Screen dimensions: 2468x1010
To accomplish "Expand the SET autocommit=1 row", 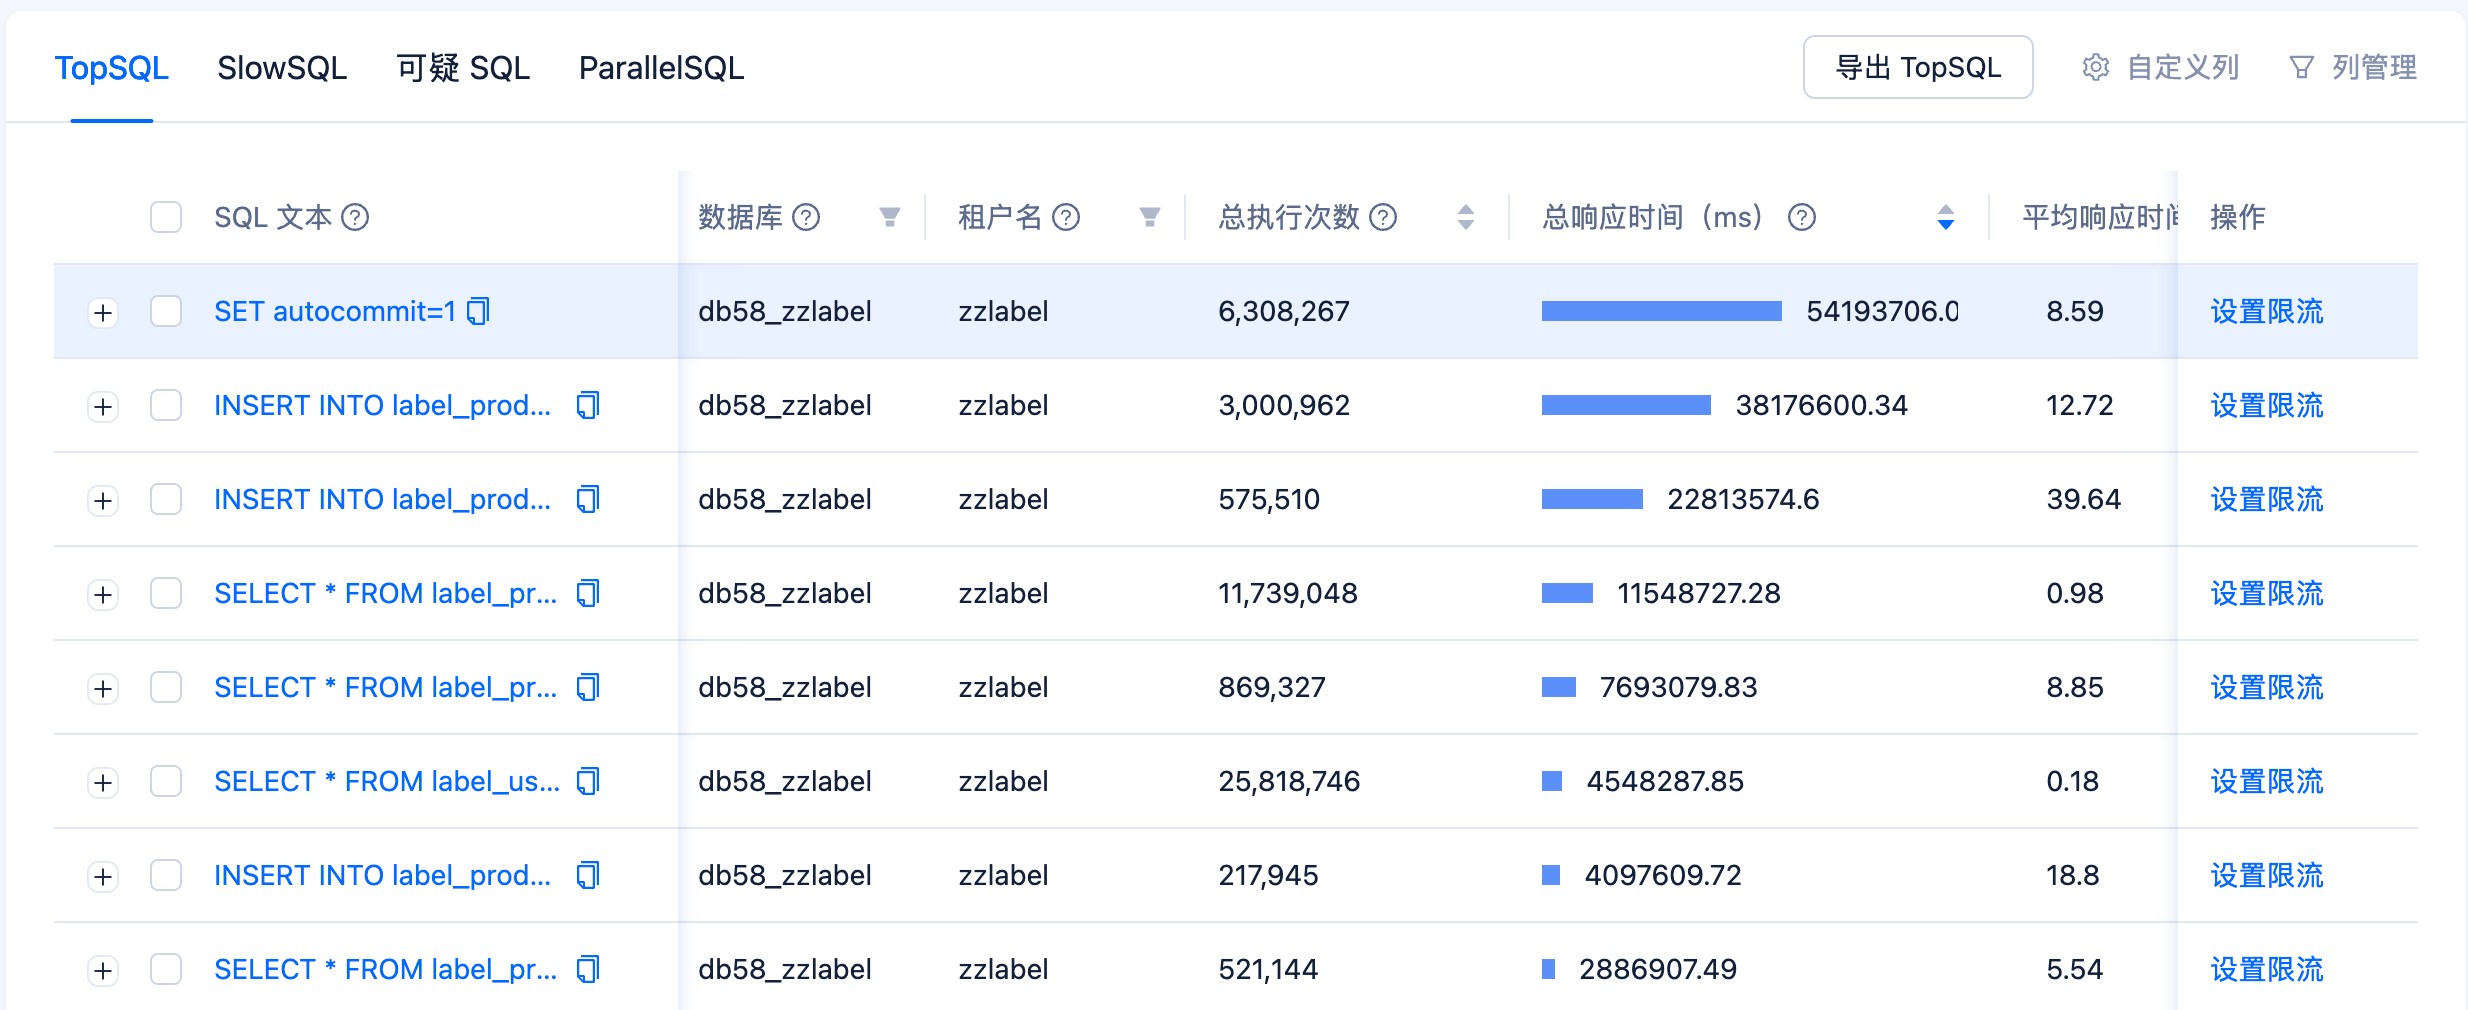I will [x=103, y=313].
